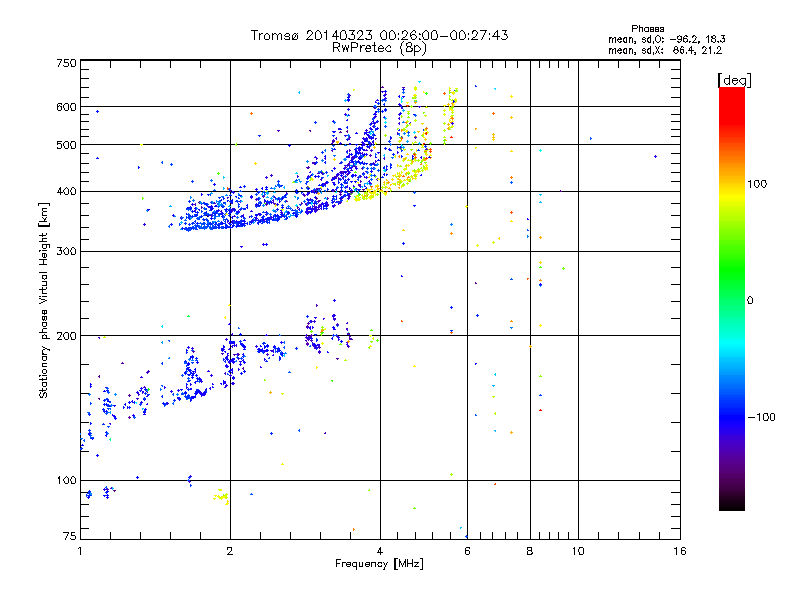
Task: Click the '[deg]' colorbar unit label
Action: (734, 80)
